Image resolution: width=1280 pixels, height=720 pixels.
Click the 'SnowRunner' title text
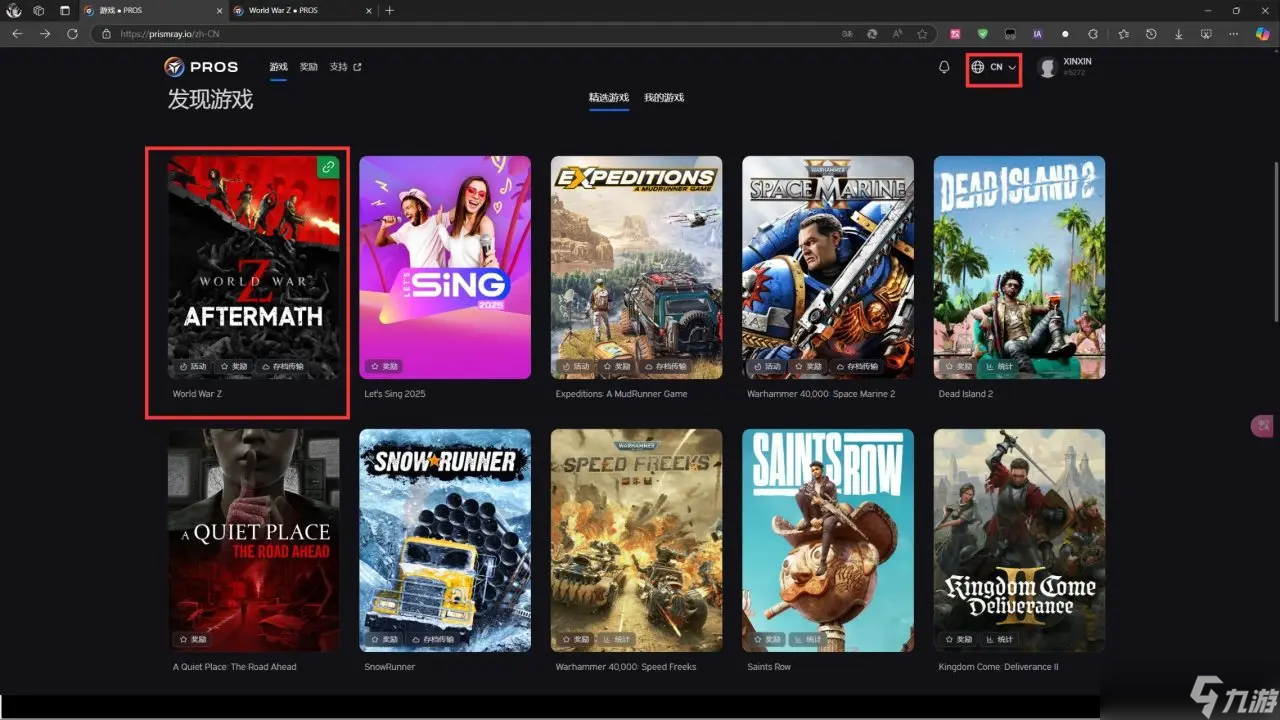tap(390, 667)
